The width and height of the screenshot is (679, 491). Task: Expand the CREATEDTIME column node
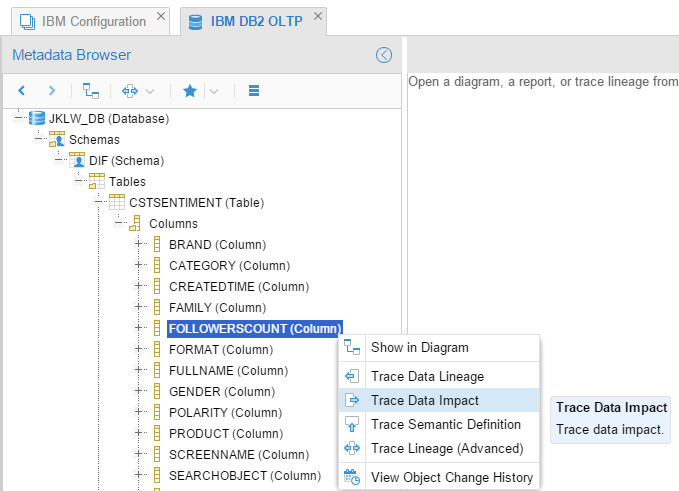(x=139, y=285)
